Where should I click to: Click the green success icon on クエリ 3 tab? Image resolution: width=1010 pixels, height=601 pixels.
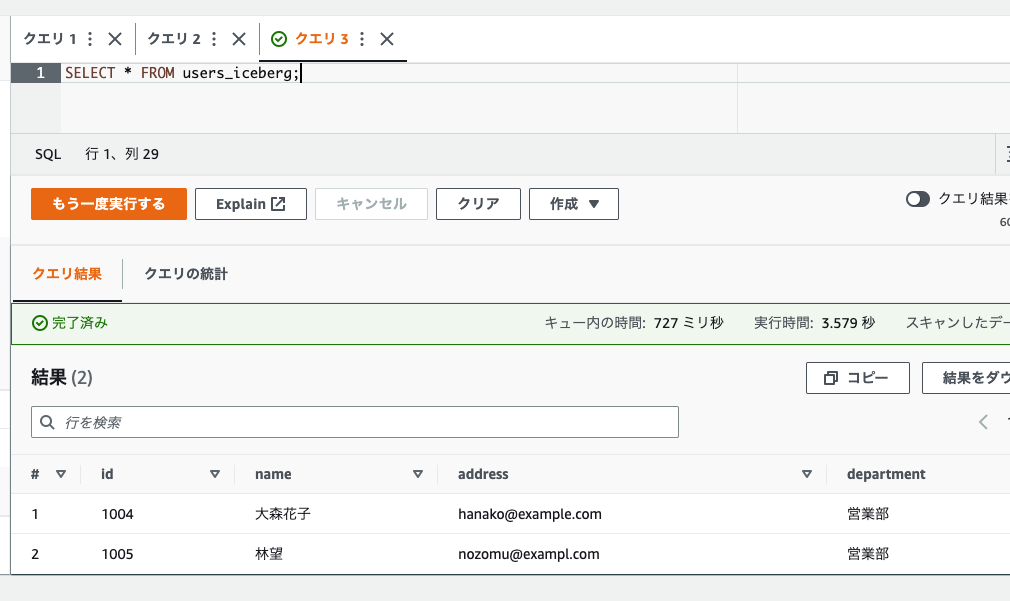point(279,39)
